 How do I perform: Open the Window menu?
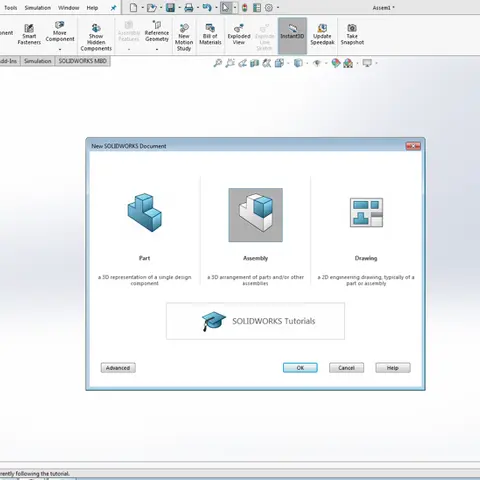[69, 8]
